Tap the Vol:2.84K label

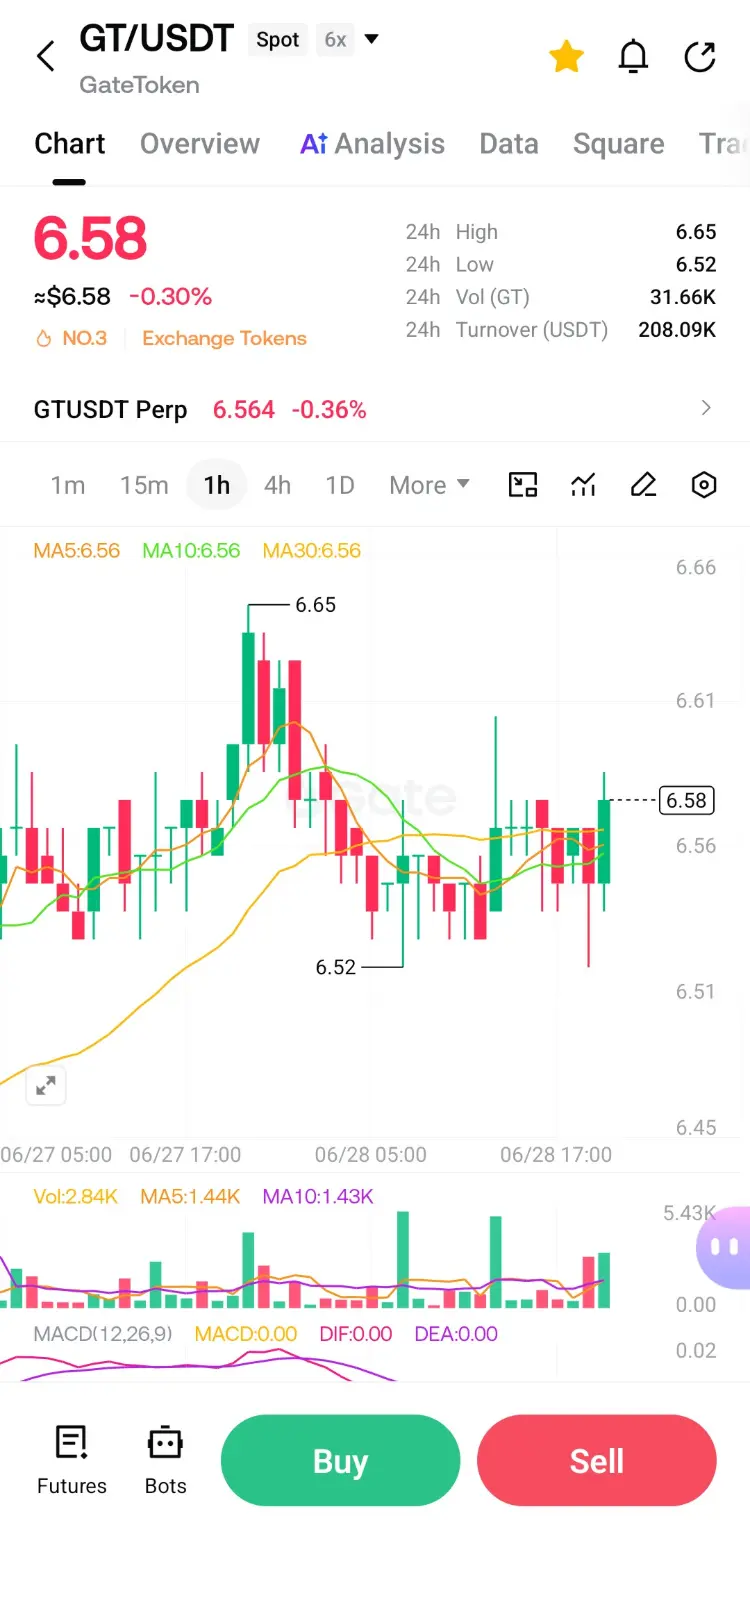pos(76,1197)
